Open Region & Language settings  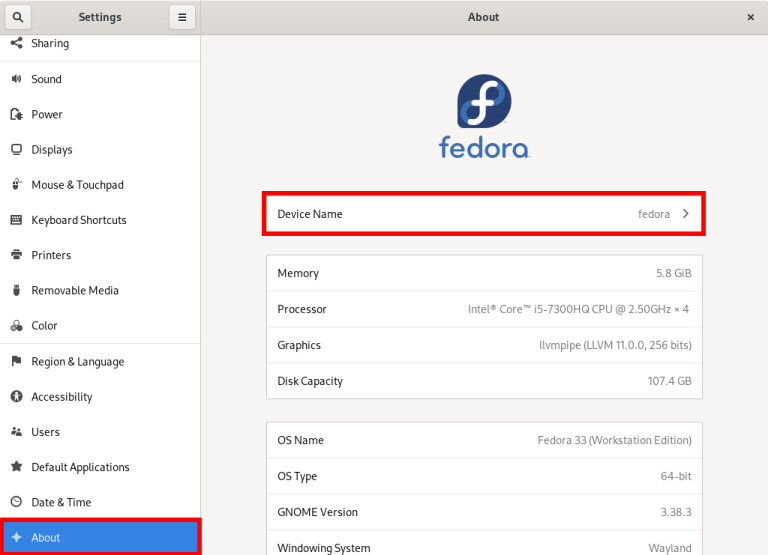77,362
